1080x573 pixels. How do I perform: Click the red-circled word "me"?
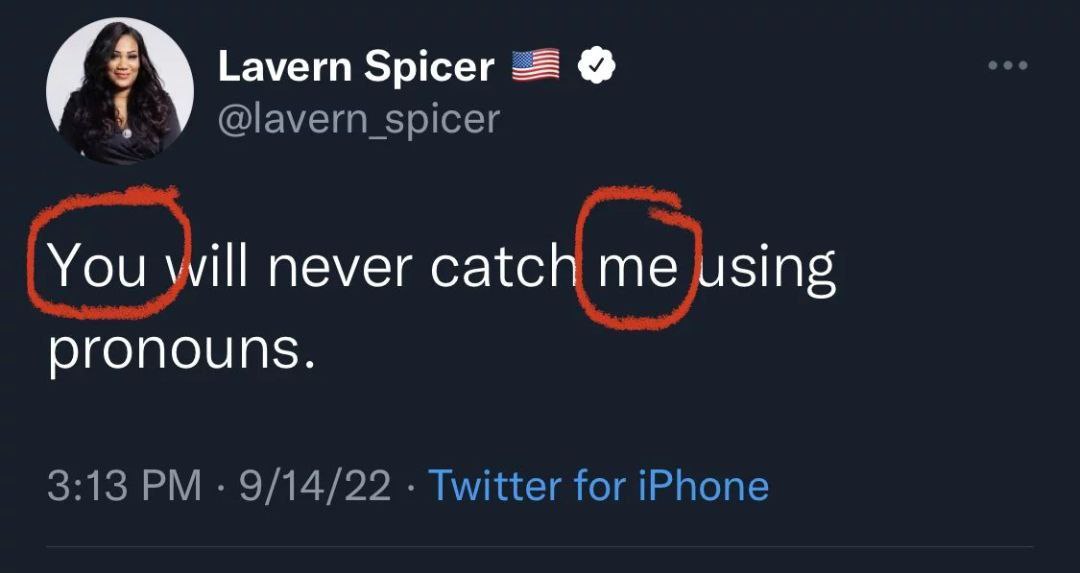pos(636,268)
